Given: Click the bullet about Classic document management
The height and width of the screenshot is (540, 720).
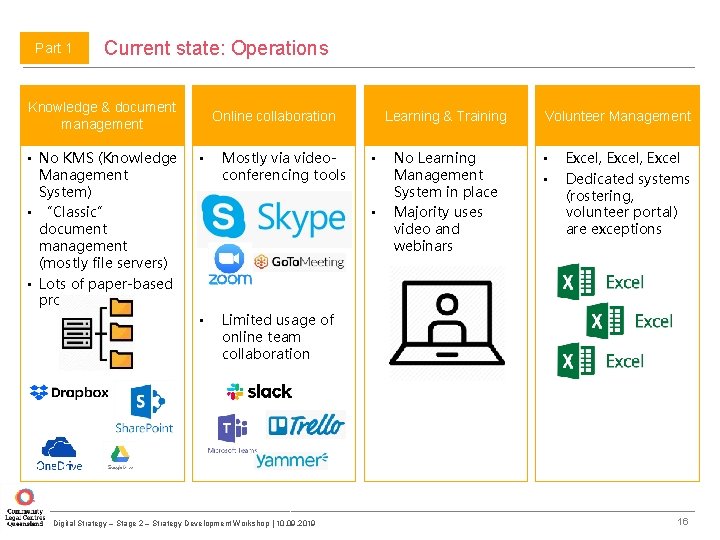Looking at the screenshot, I should (x=103, y=237).
